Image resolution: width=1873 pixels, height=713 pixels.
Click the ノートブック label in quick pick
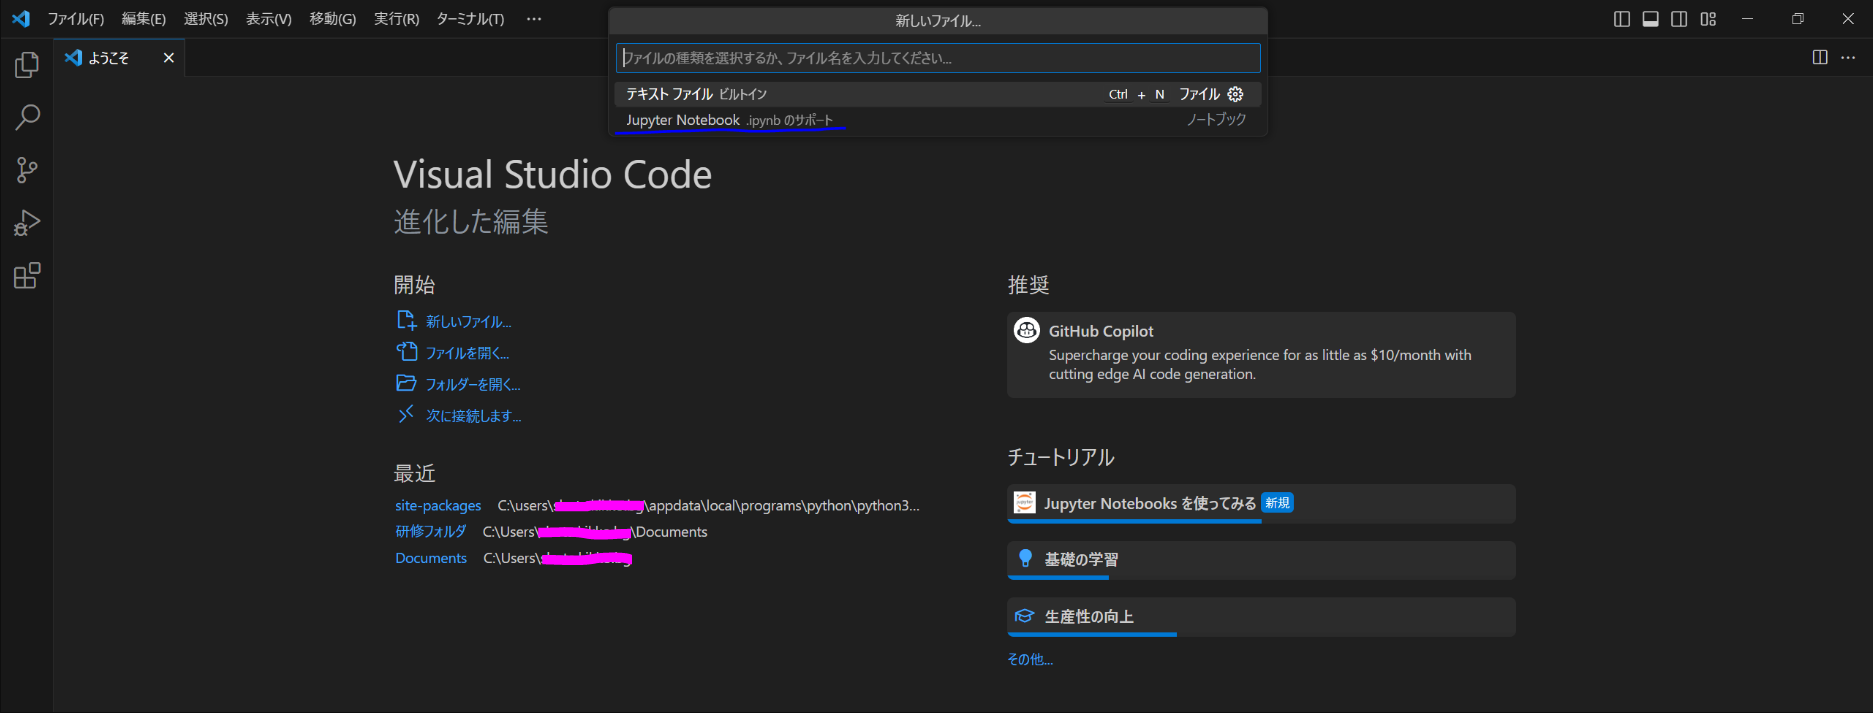[1216, 120]
